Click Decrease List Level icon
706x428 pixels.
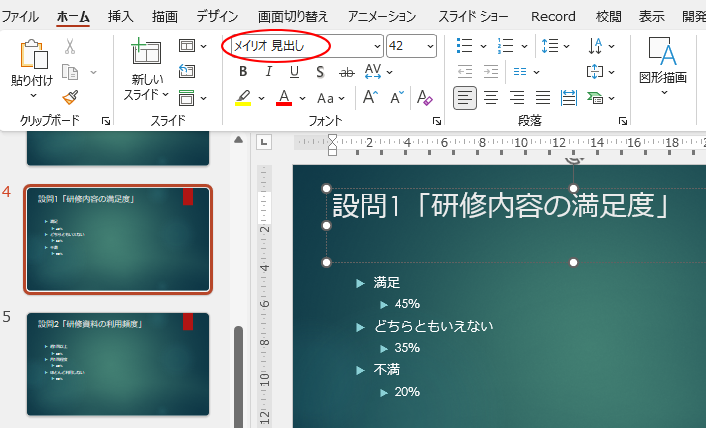[465, 72]
